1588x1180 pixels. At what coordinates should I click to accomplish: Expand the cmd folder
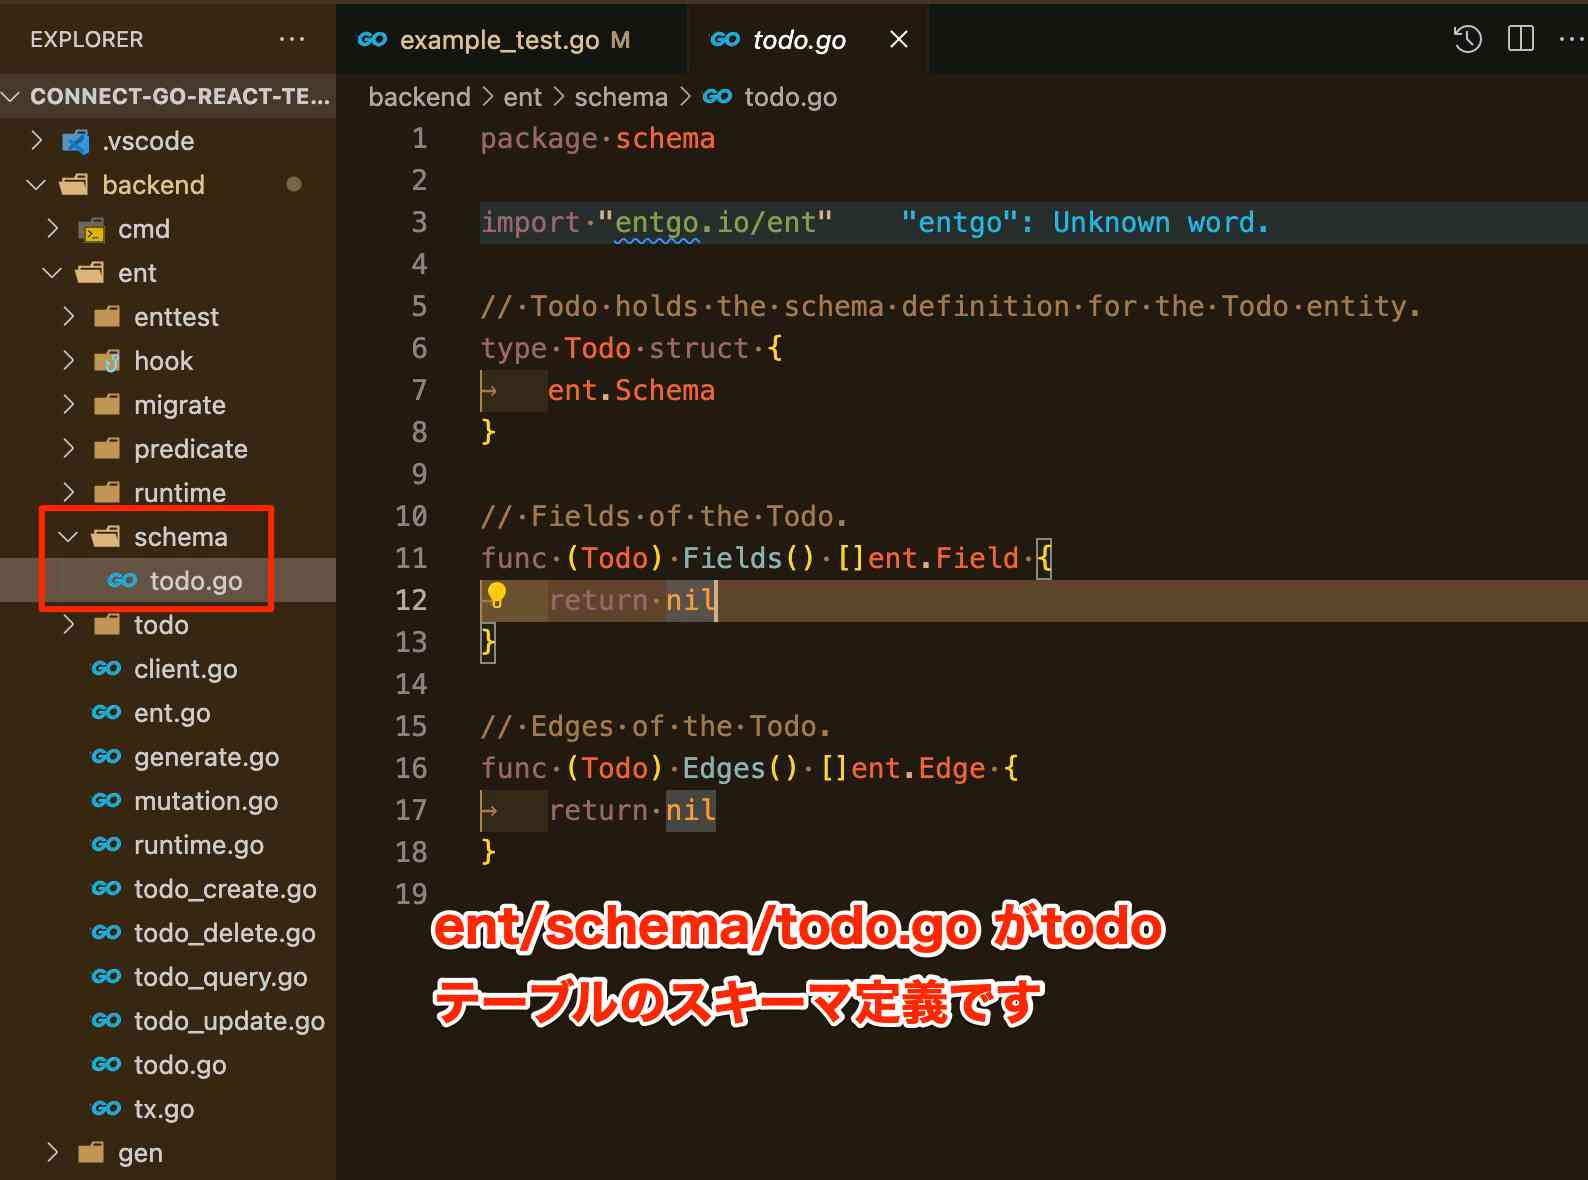[x=53, y=229]
